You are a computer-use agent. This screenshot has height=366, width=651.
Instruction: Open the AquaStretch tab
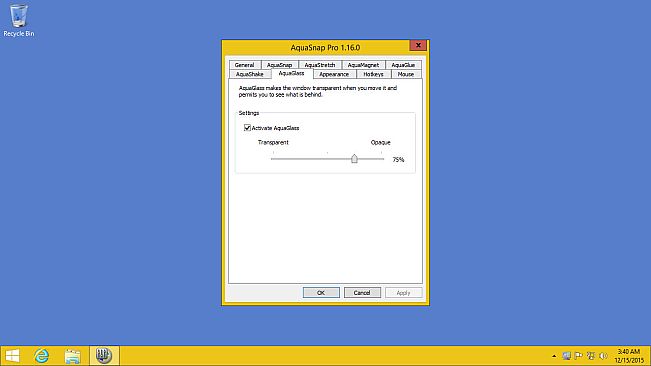[320, 65]
